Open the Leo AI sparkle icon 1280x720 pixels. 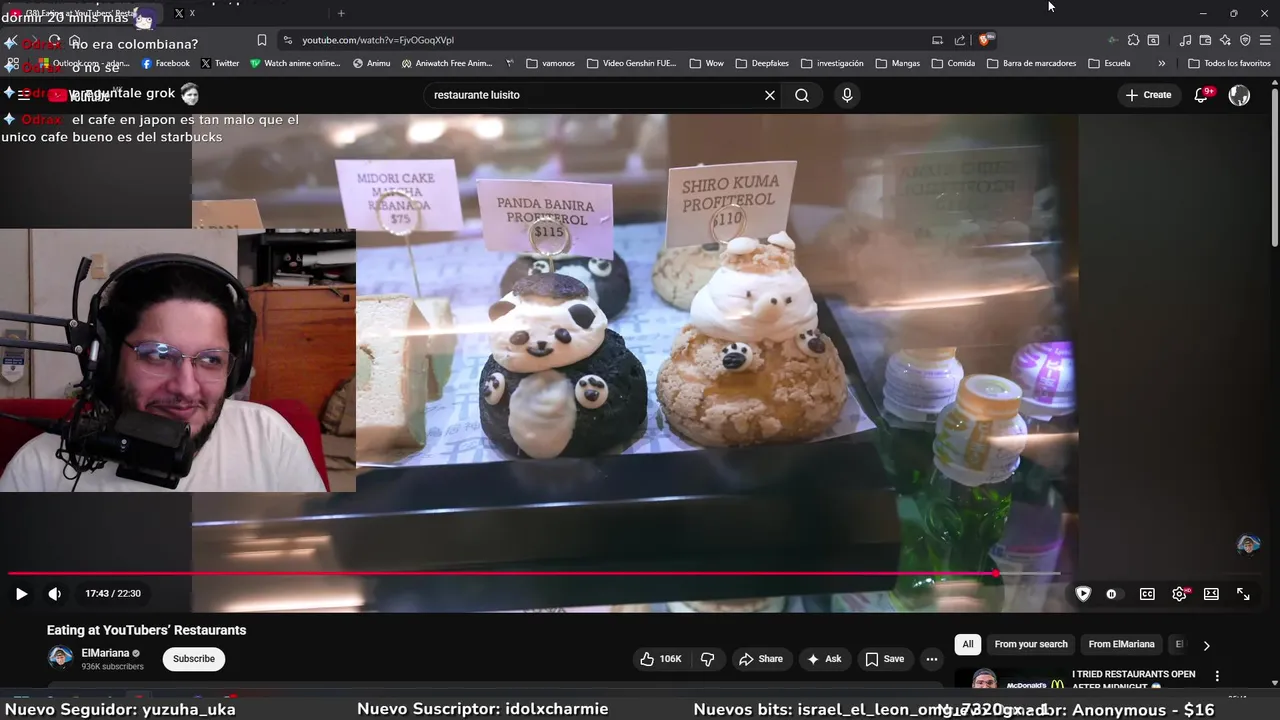pyautogui.click(x=1225, y=40)
